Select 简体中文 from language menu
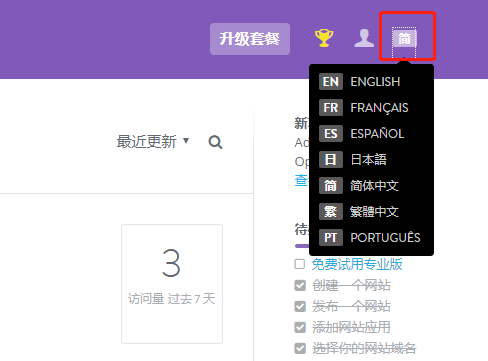The width and height of the screenshot is (488, 361). [371, 186]
